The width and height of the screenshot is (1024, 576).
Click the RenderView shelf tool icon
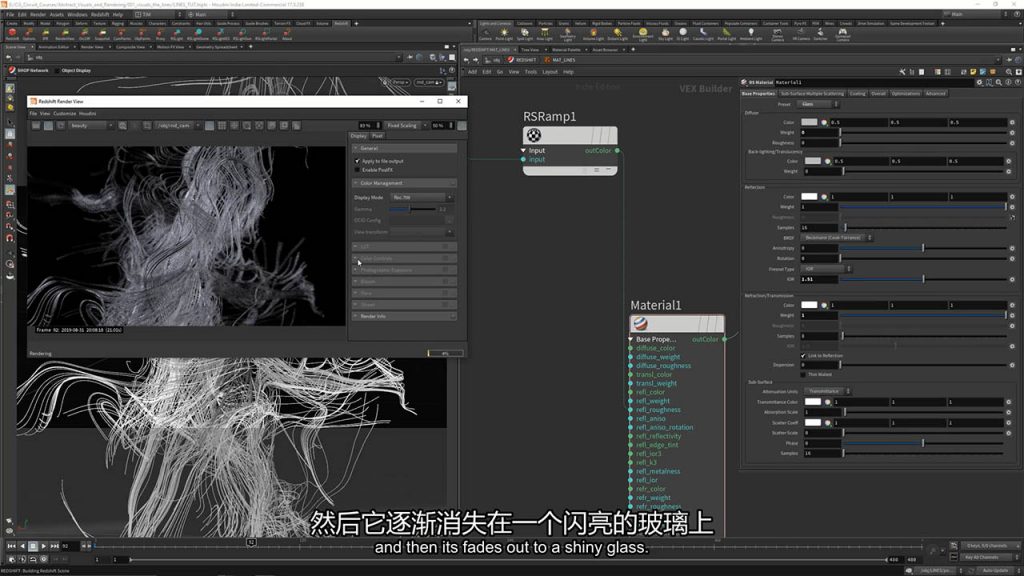(x=65, y=32)
